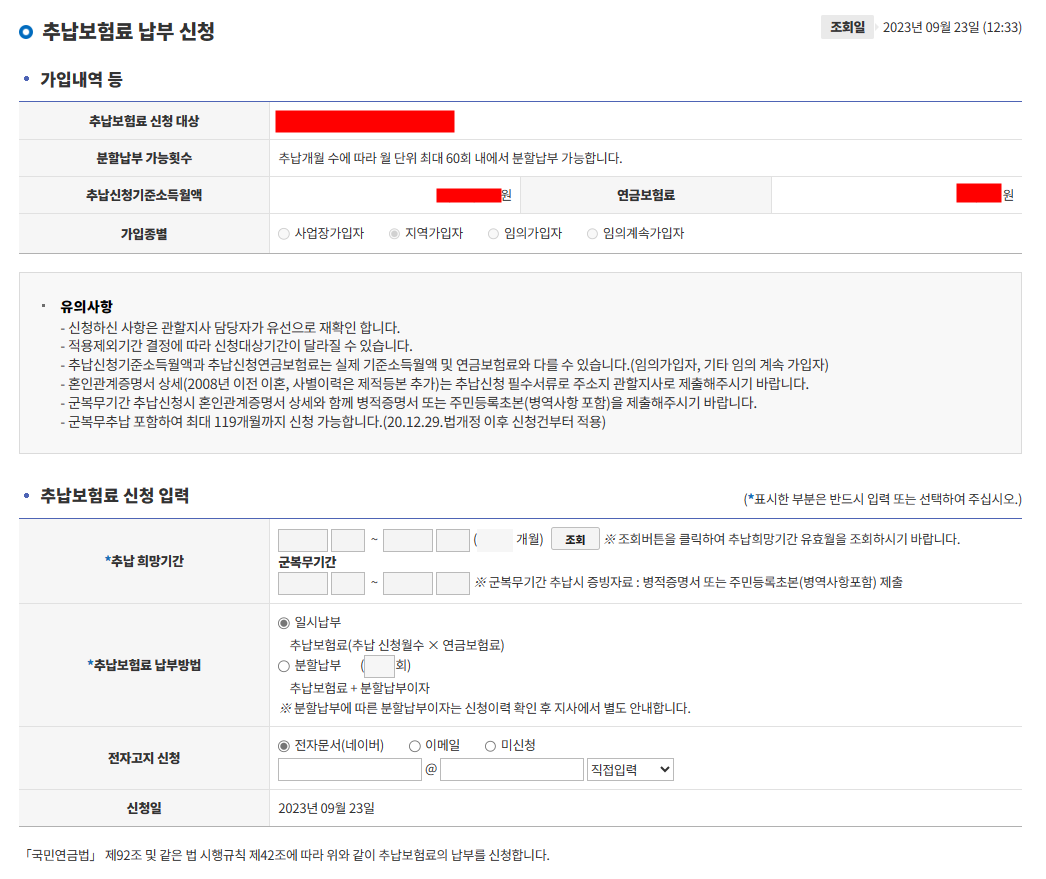This screenshot has width=1046, height=879.
Task: Click the email ID input before the @
Action: [349, 768]
